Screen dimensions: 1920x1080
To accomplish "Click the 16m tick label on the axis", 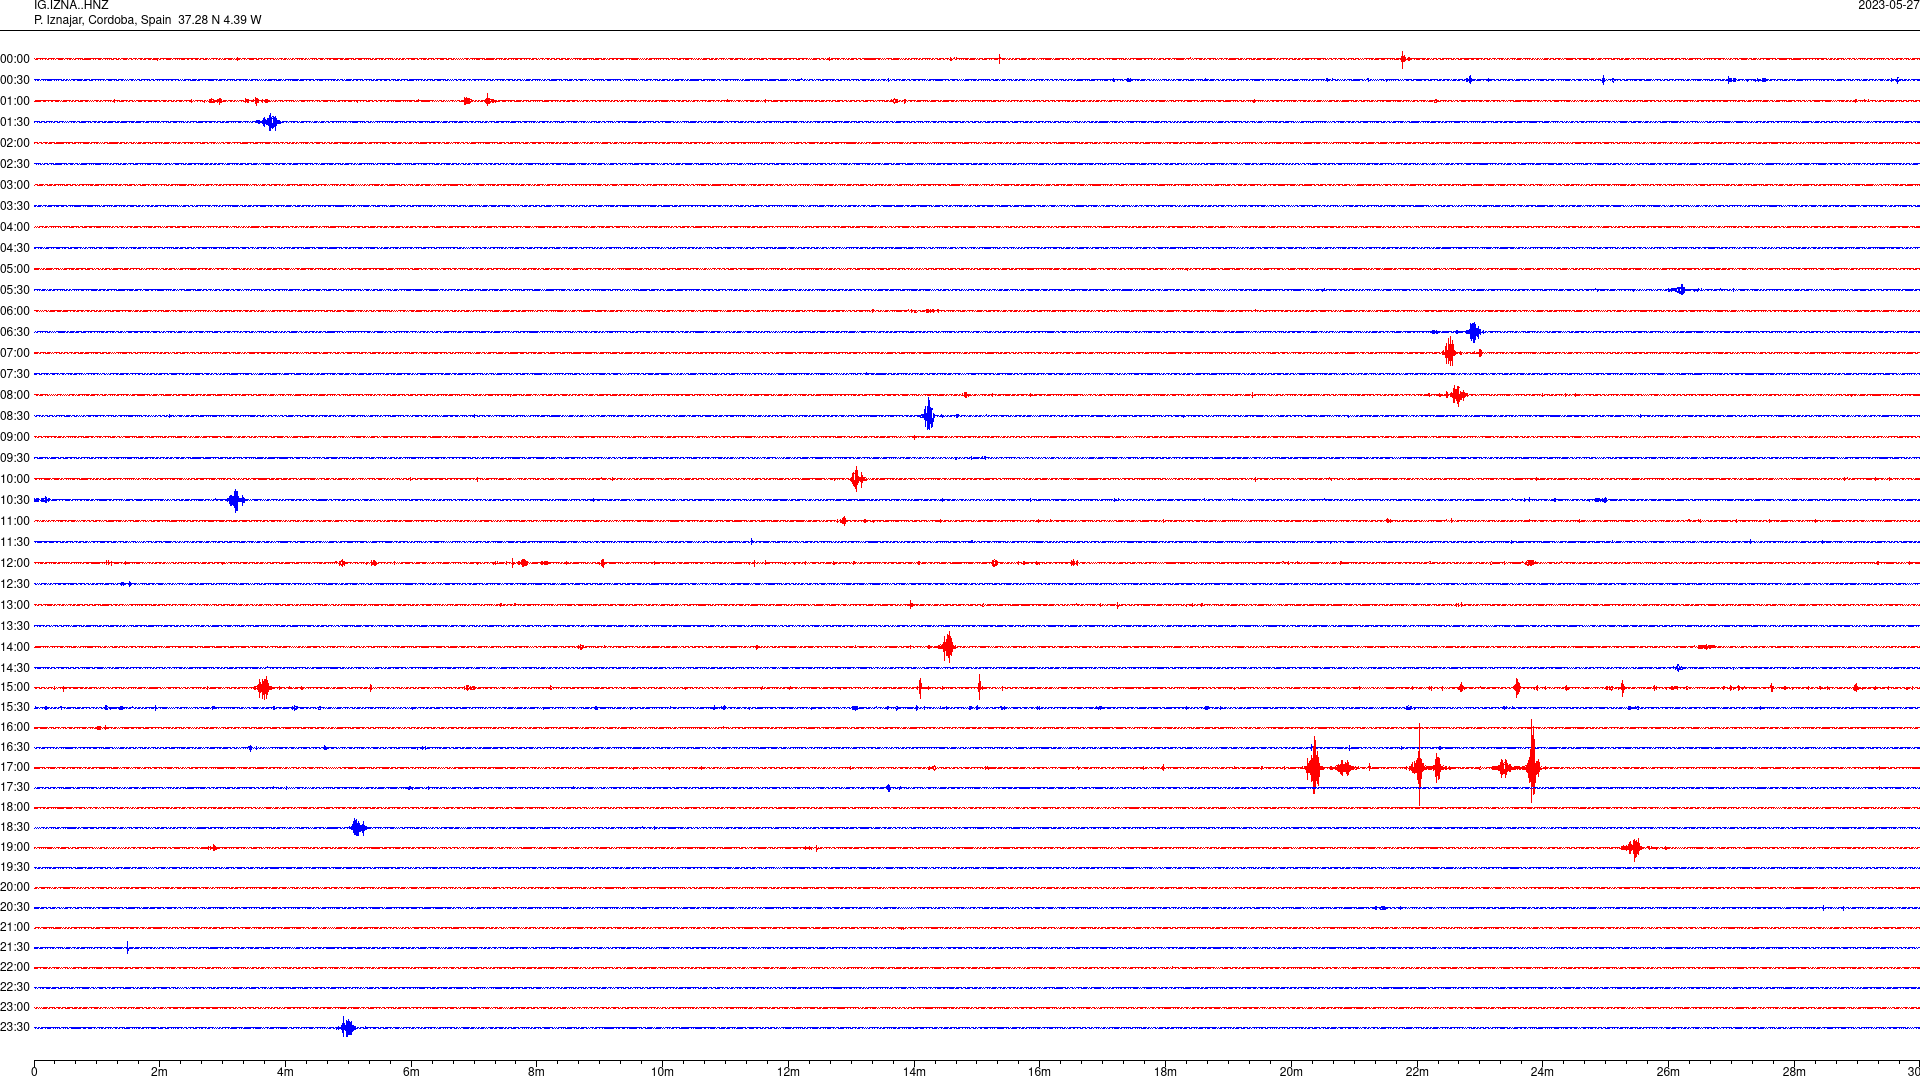I will [1040, 1072].
